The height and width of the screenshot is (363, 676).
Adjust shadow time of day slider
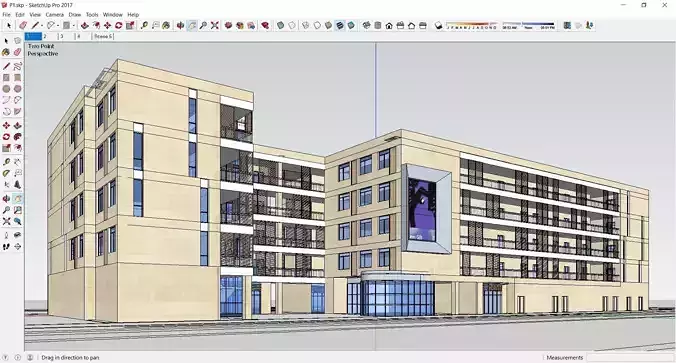point(528,25)
